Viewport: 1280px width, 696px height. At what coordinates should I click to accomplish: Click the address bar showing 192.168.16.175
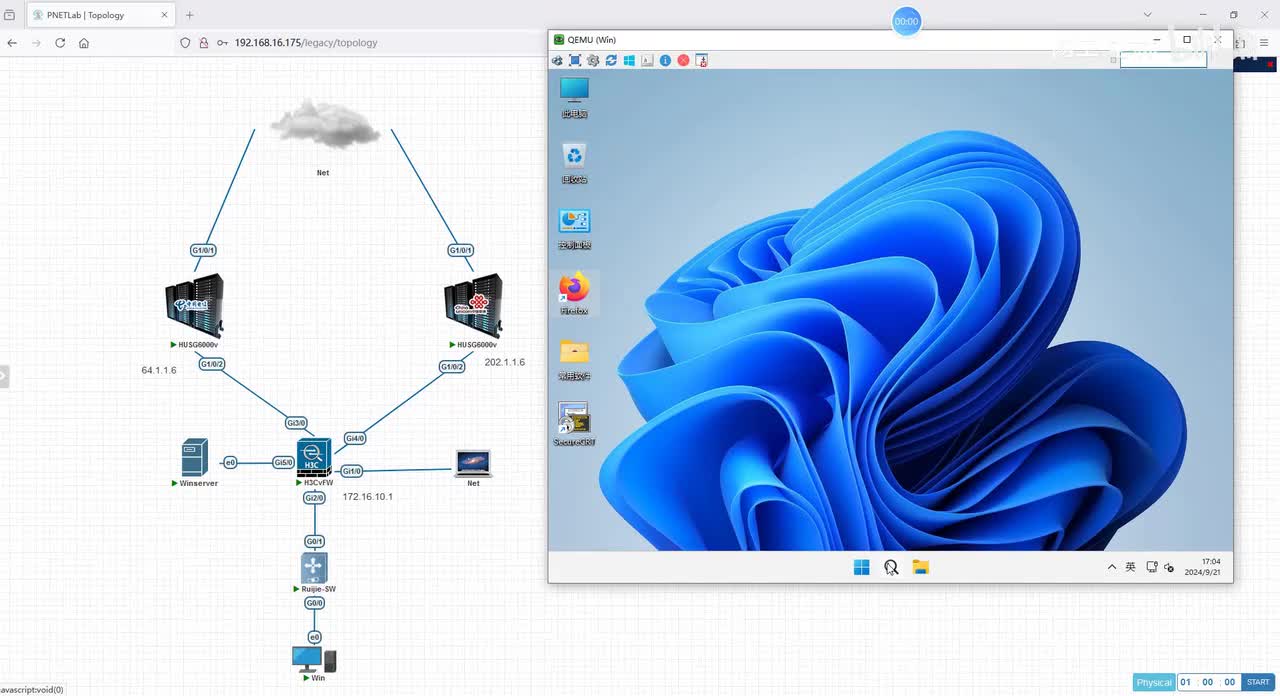click(306, 43)
